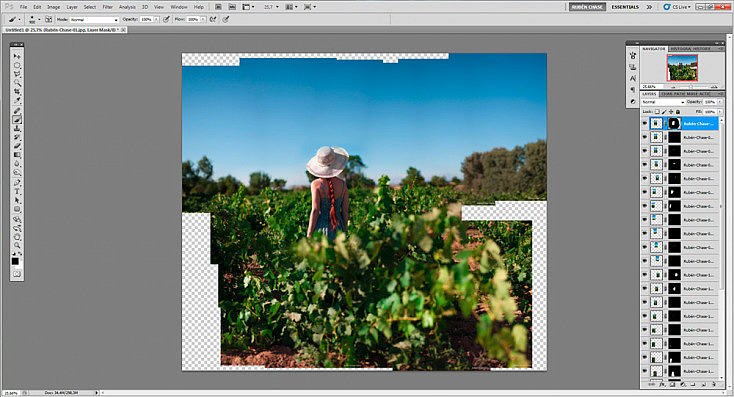Close the Untitled1 document tab
Screen dimensions: 734x397
point(124,29)
